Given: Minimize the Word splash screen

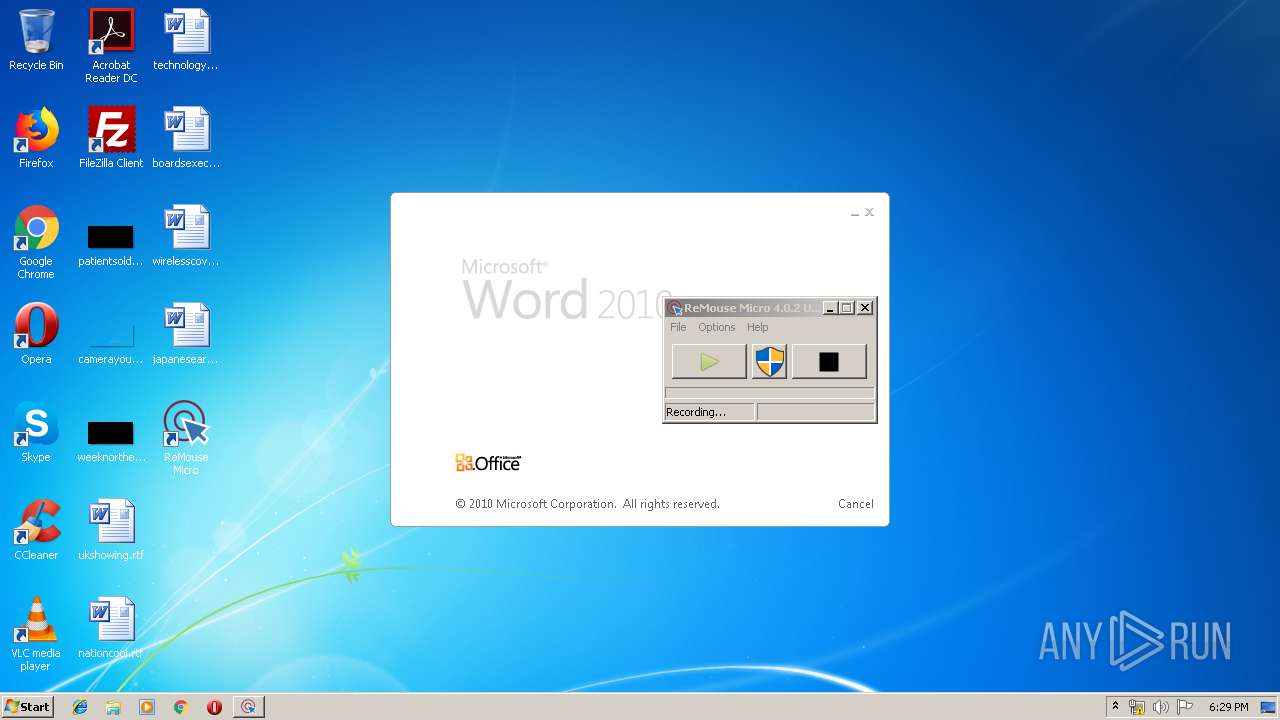Looking at the screenshot, I should click(855, 213).
